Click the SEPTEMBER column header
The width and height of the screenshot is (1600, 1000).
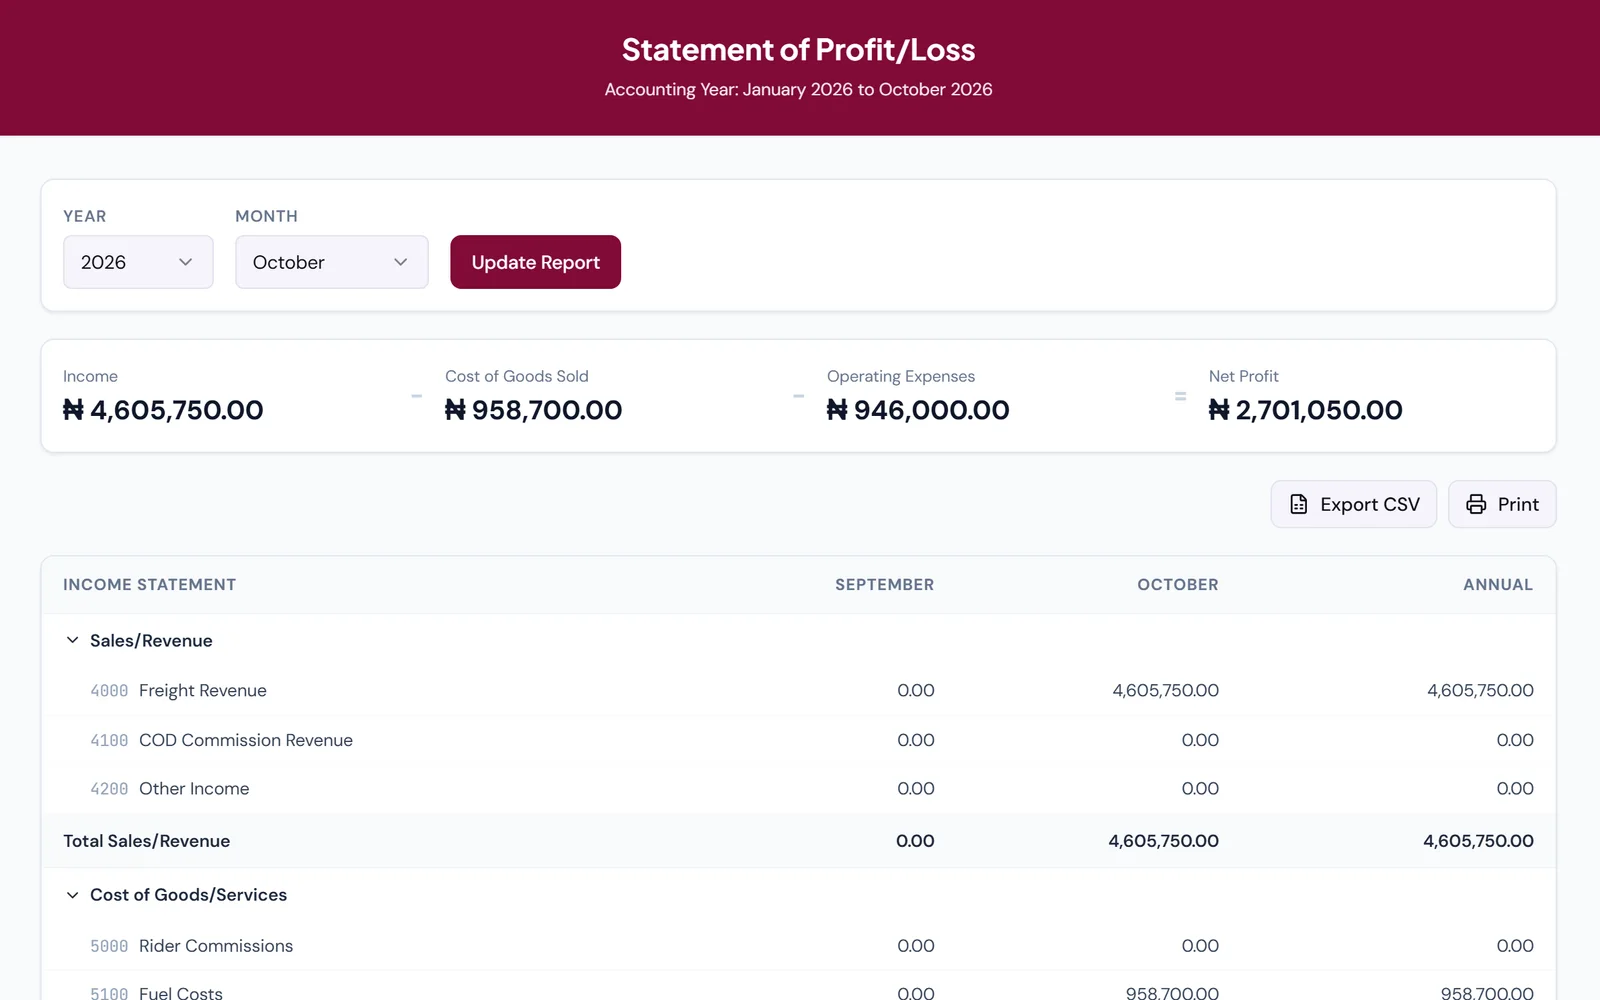coord(884,585)
